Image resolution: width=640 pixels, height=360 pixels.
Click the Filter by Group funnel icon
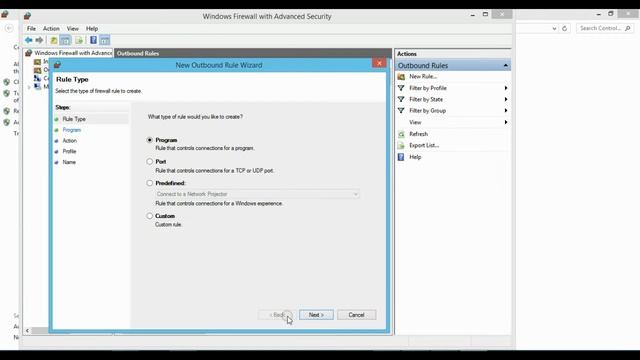pyautogui.click(x=401, y=111)
